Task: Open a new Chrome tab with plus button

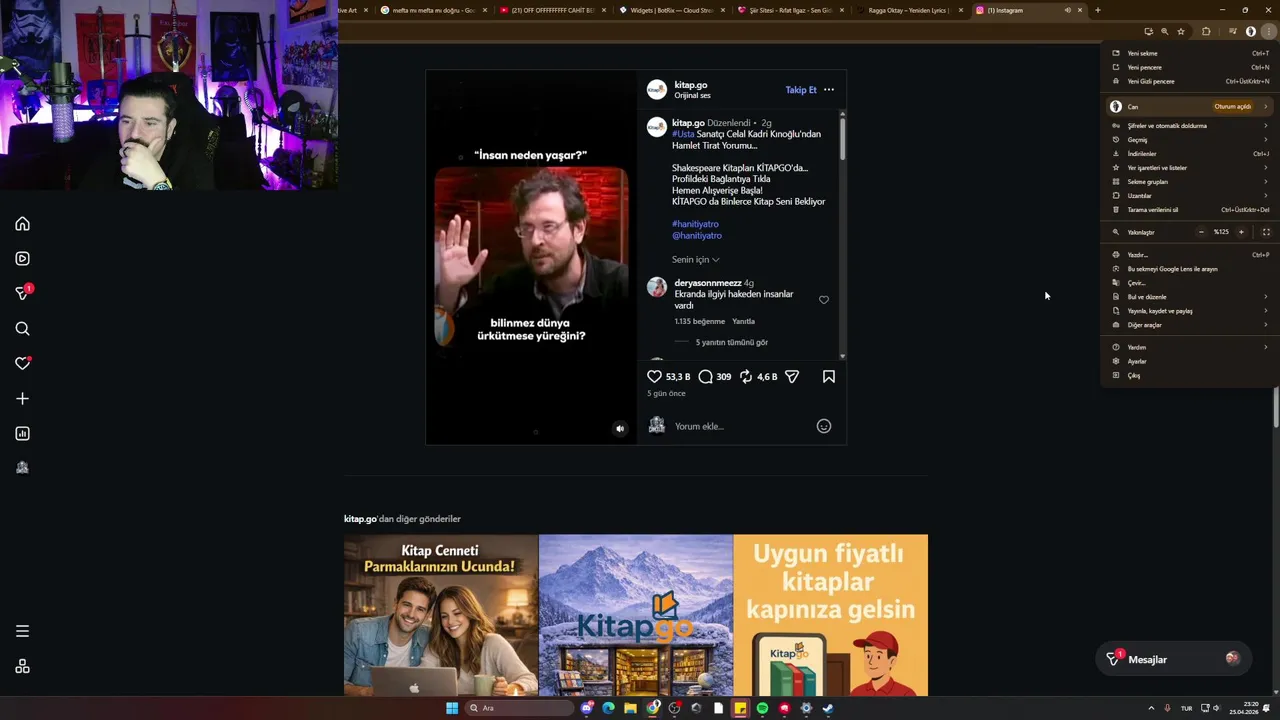Action: (1097, 10)
